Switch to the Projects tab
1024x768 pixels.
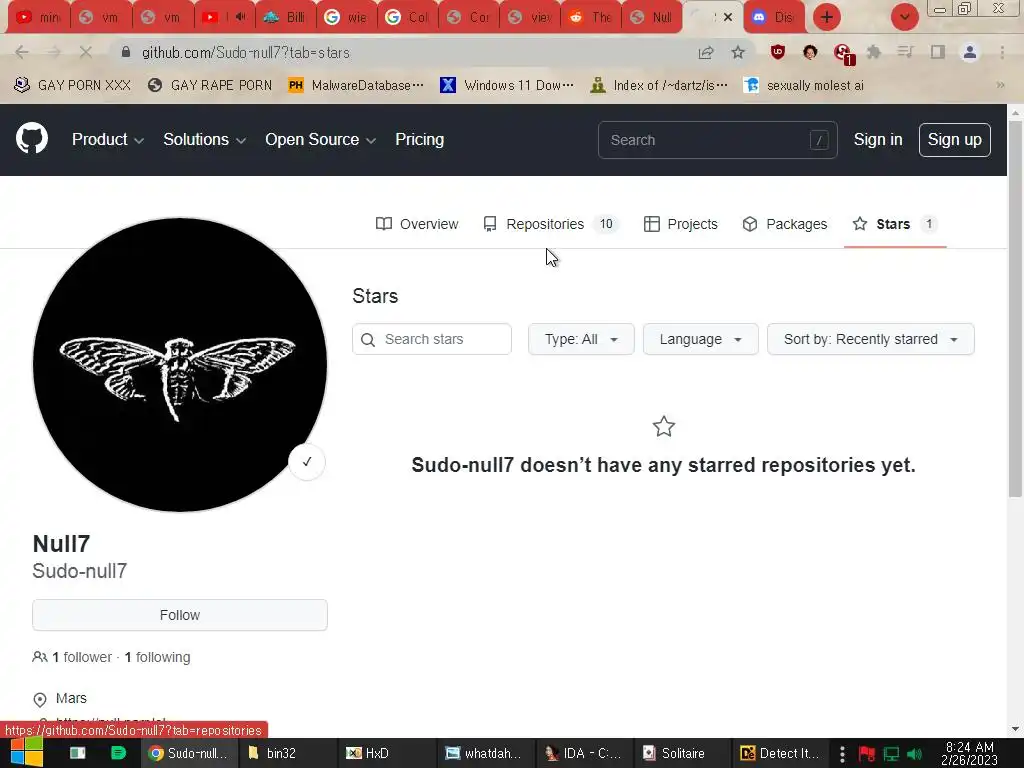pos(680,224)
